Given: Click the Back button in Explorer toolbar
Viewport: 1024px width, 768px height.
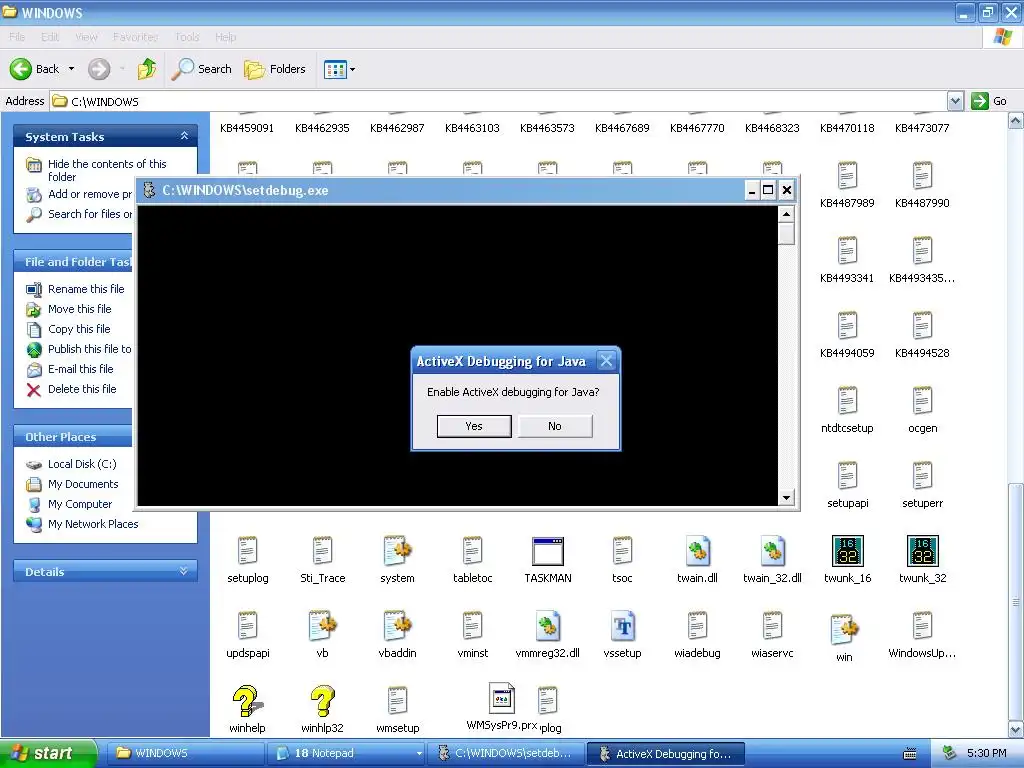Looking at the screenshot, I should coord(35,69).
